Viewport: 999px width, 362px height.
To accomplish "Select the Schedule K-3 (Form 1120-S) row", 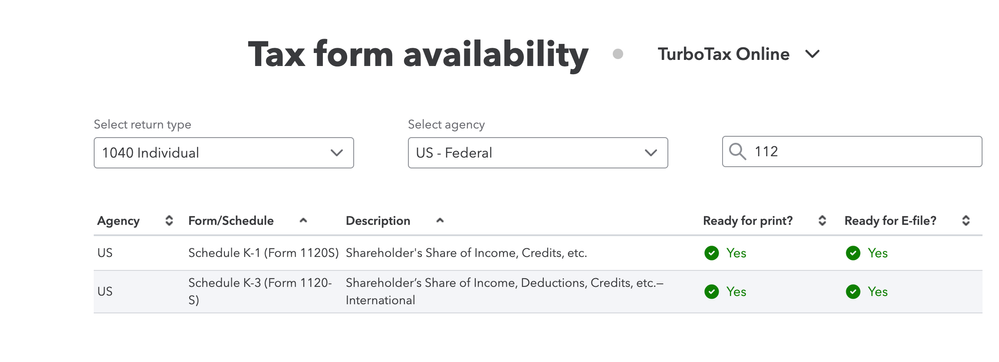I will coord(538,291).
